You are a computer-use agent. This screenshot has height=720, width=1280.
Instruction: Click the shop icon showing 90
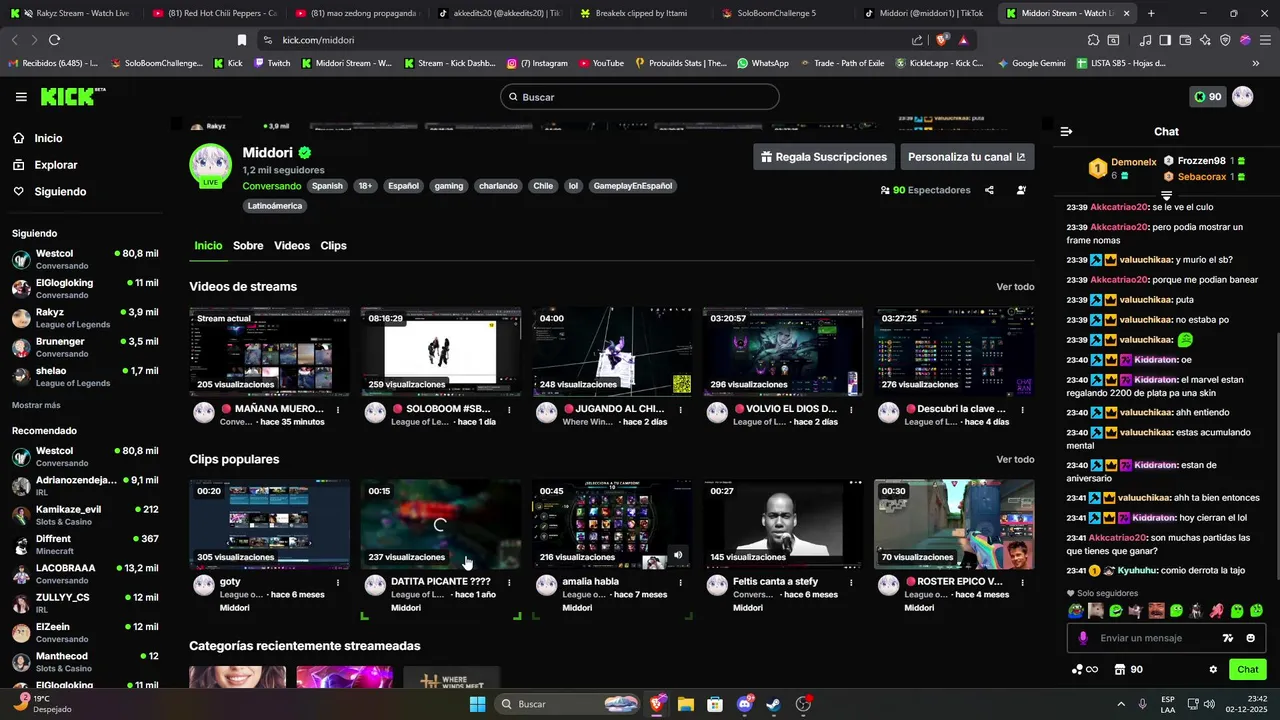1128,669
